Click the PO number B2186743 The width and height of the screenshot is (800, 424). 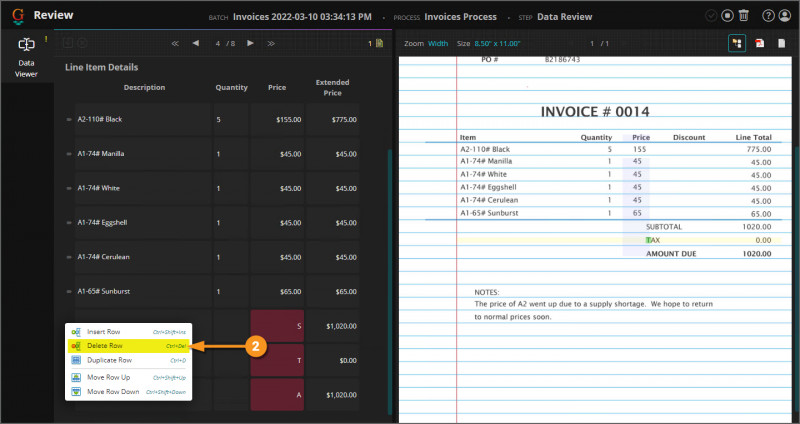click(x=562, y=60)
